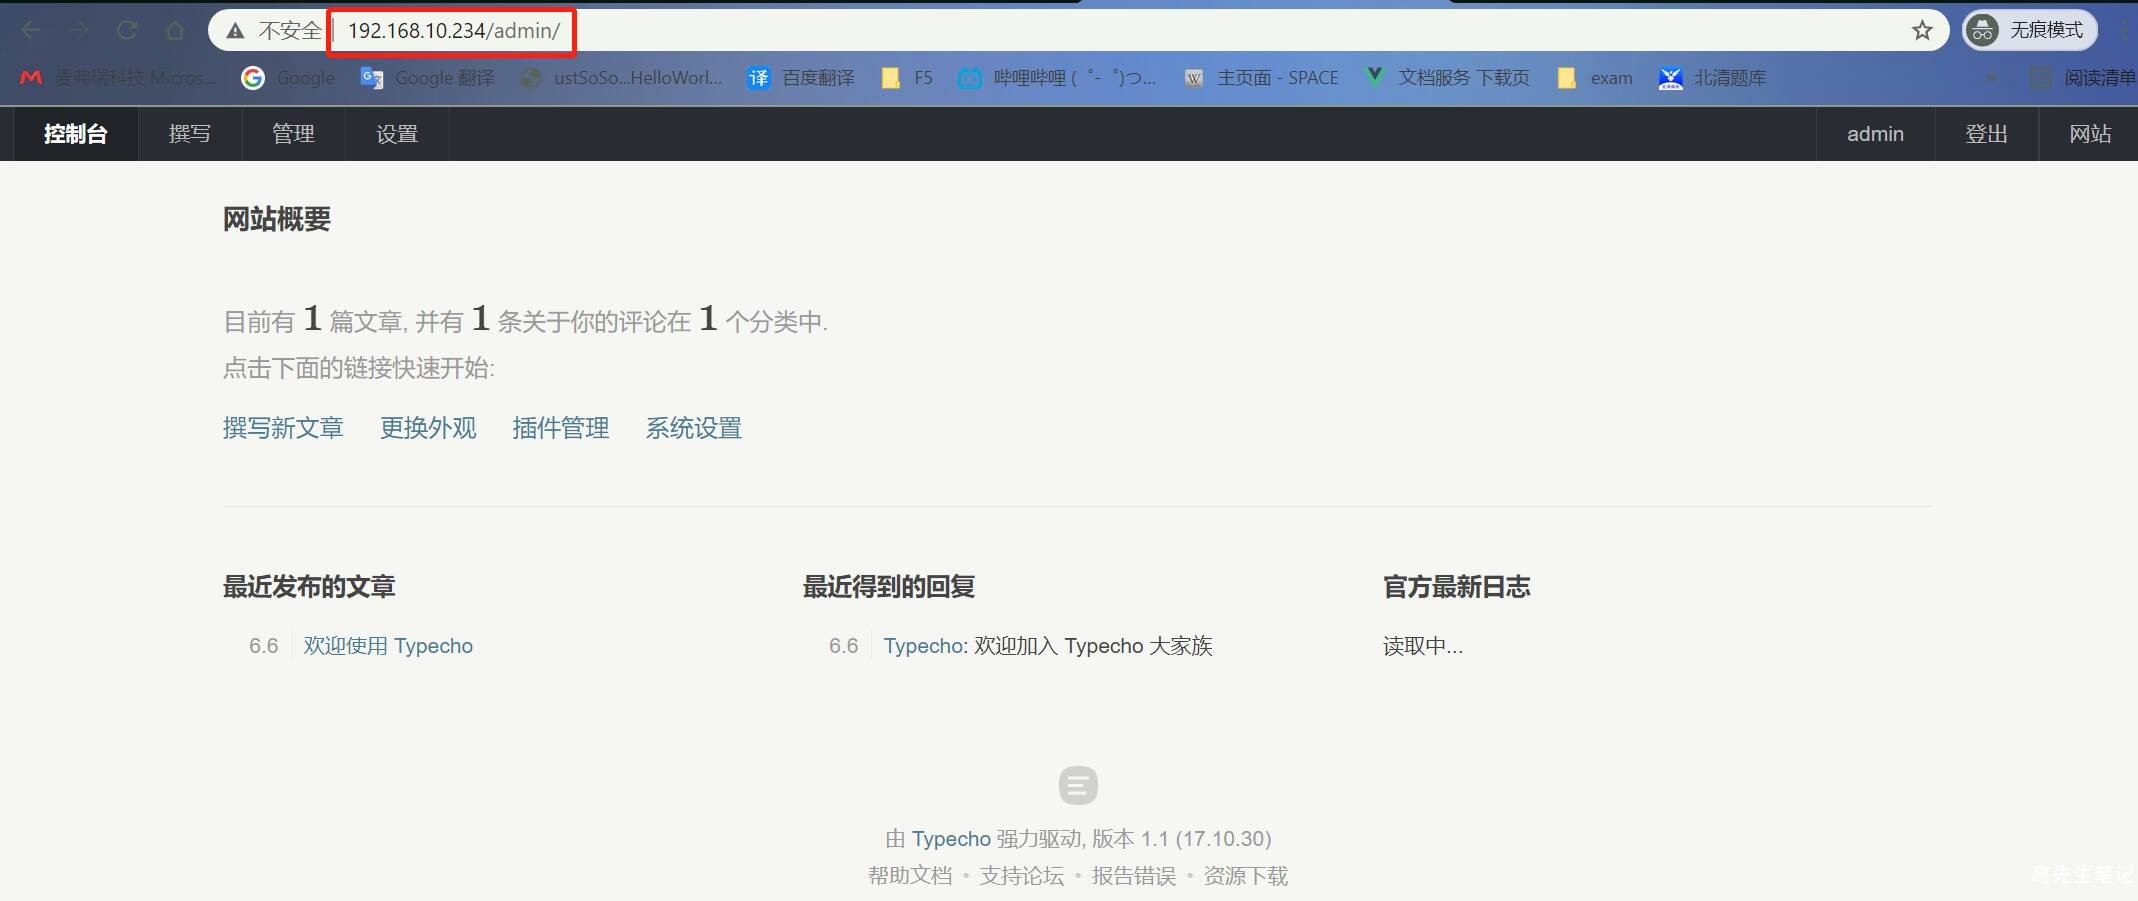Open the Google bookmark
Screen dimensions: 2138x901
click(288, 78)
